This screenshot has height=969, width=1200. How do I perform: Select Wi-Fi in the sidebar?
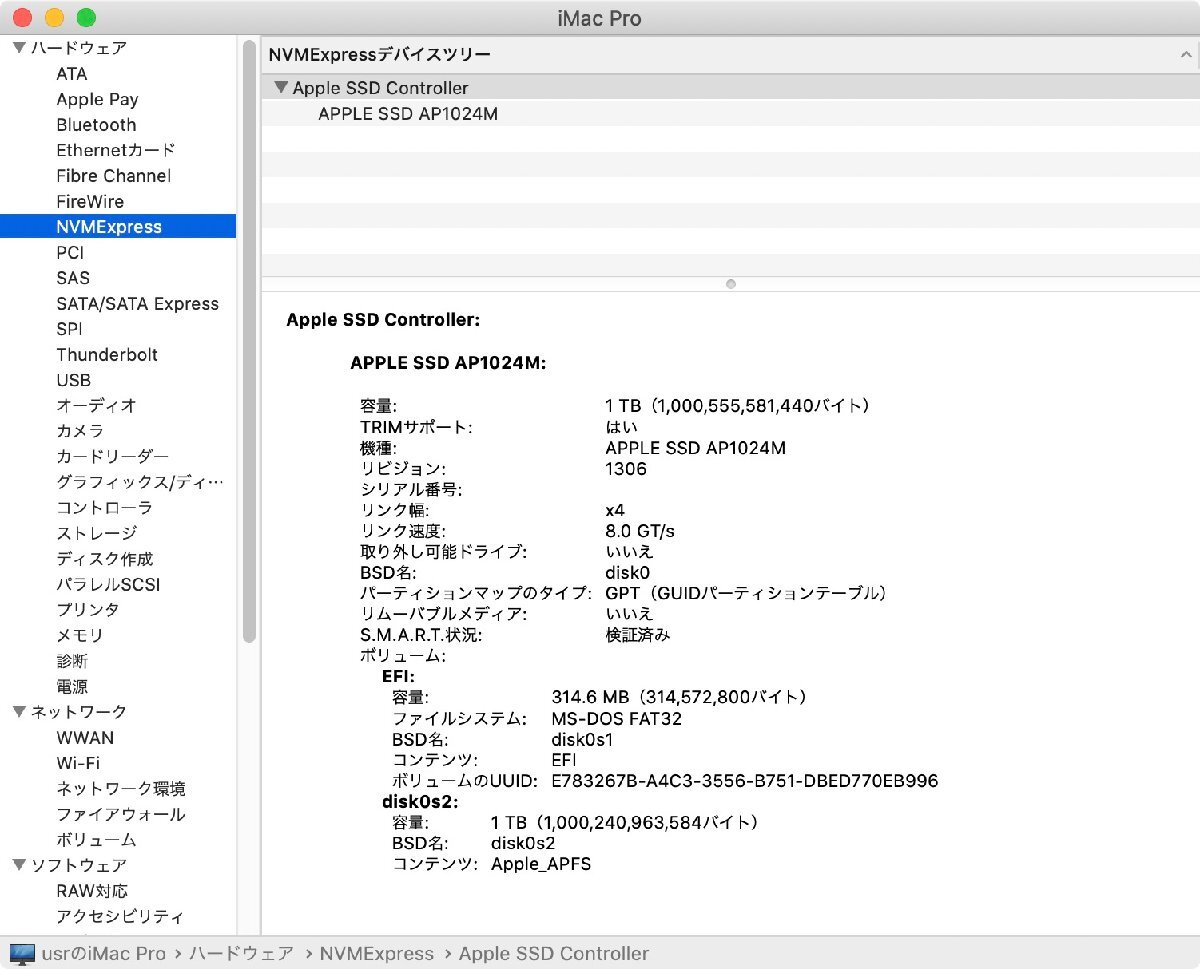tap(78, 763)
